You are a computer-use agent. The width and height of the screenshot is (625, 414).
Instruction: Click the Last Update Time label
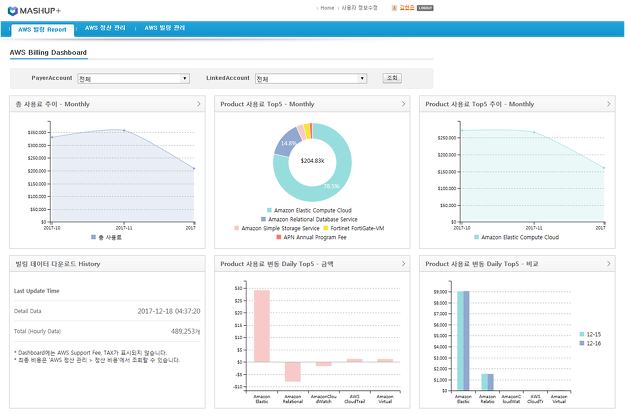pyautogui.click(x=37, y=291)
